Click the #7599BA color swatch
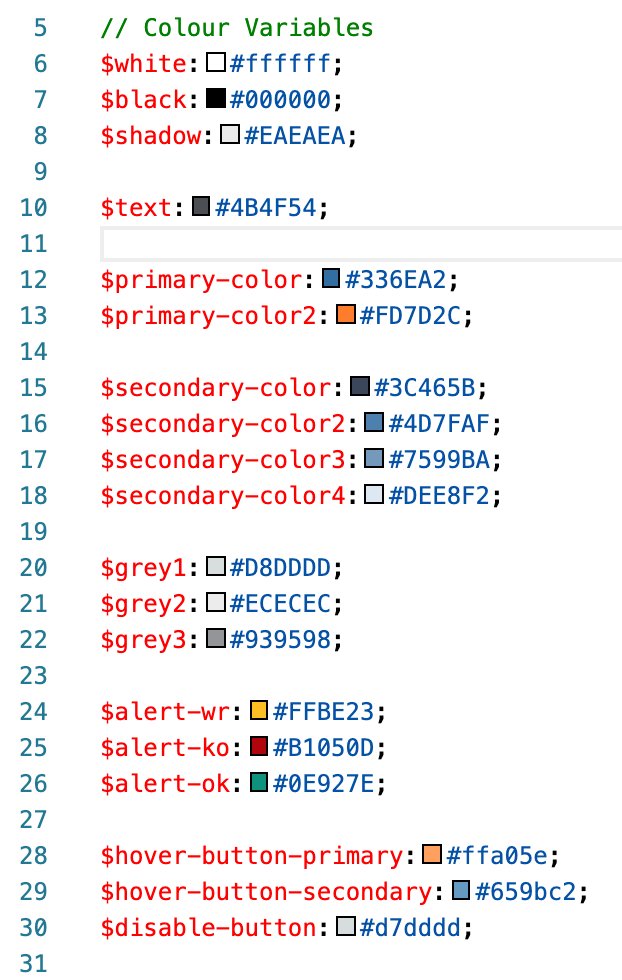The image size is (622, 980). click(374, 458)
